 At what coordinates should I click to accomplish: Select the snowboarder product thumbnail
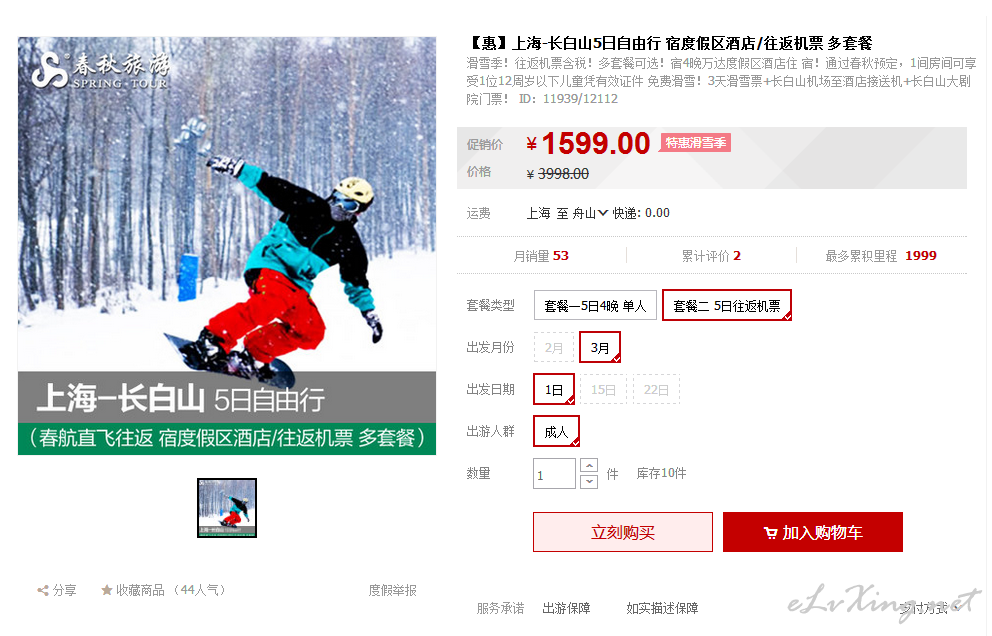pos(227,508)
